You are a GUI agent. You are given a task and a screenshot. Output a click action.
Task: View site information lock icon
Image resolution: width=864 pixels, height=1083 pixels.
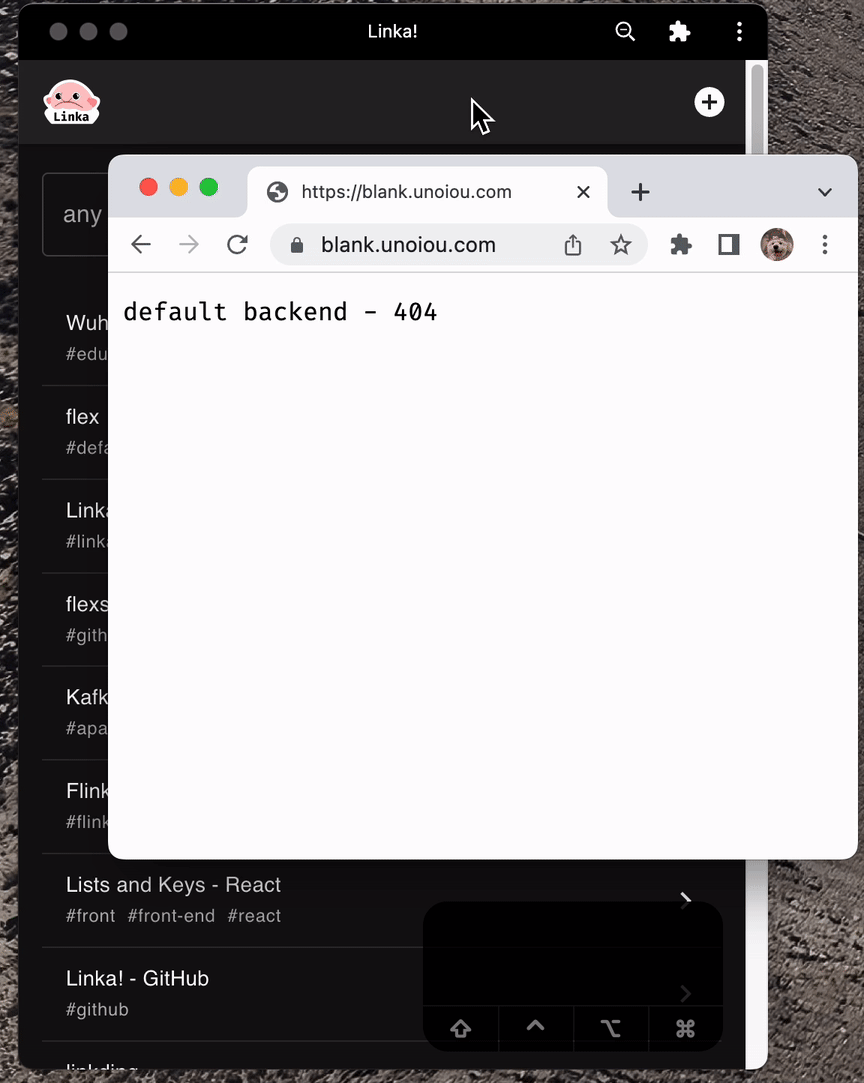click(297, 245)
